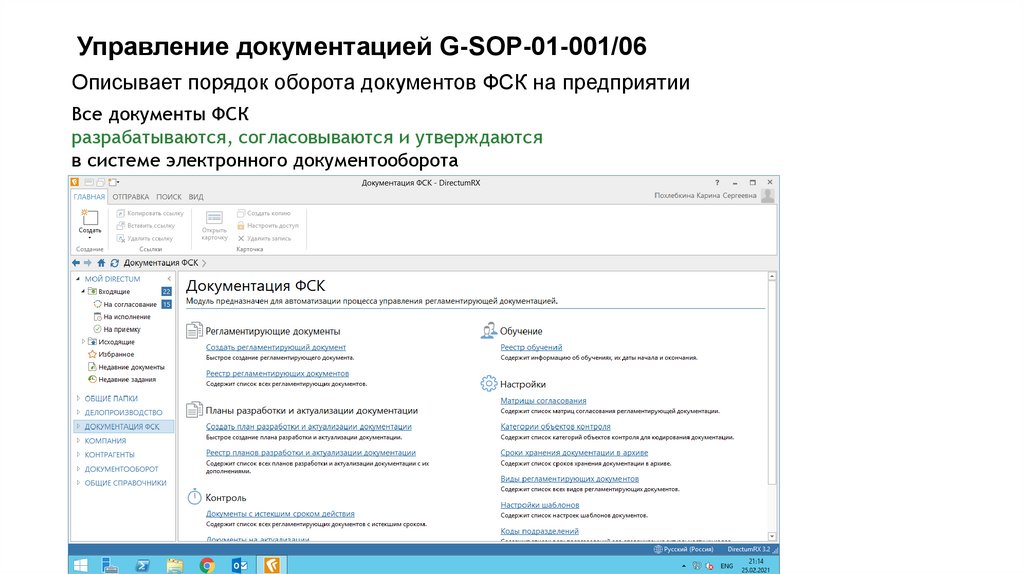Click Windows Start button on taskbar

80,566
